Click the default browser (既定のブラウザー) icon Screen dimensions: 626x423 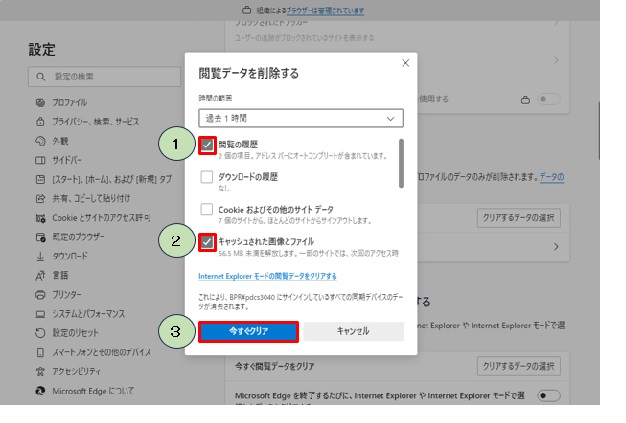tap(40, 237)
